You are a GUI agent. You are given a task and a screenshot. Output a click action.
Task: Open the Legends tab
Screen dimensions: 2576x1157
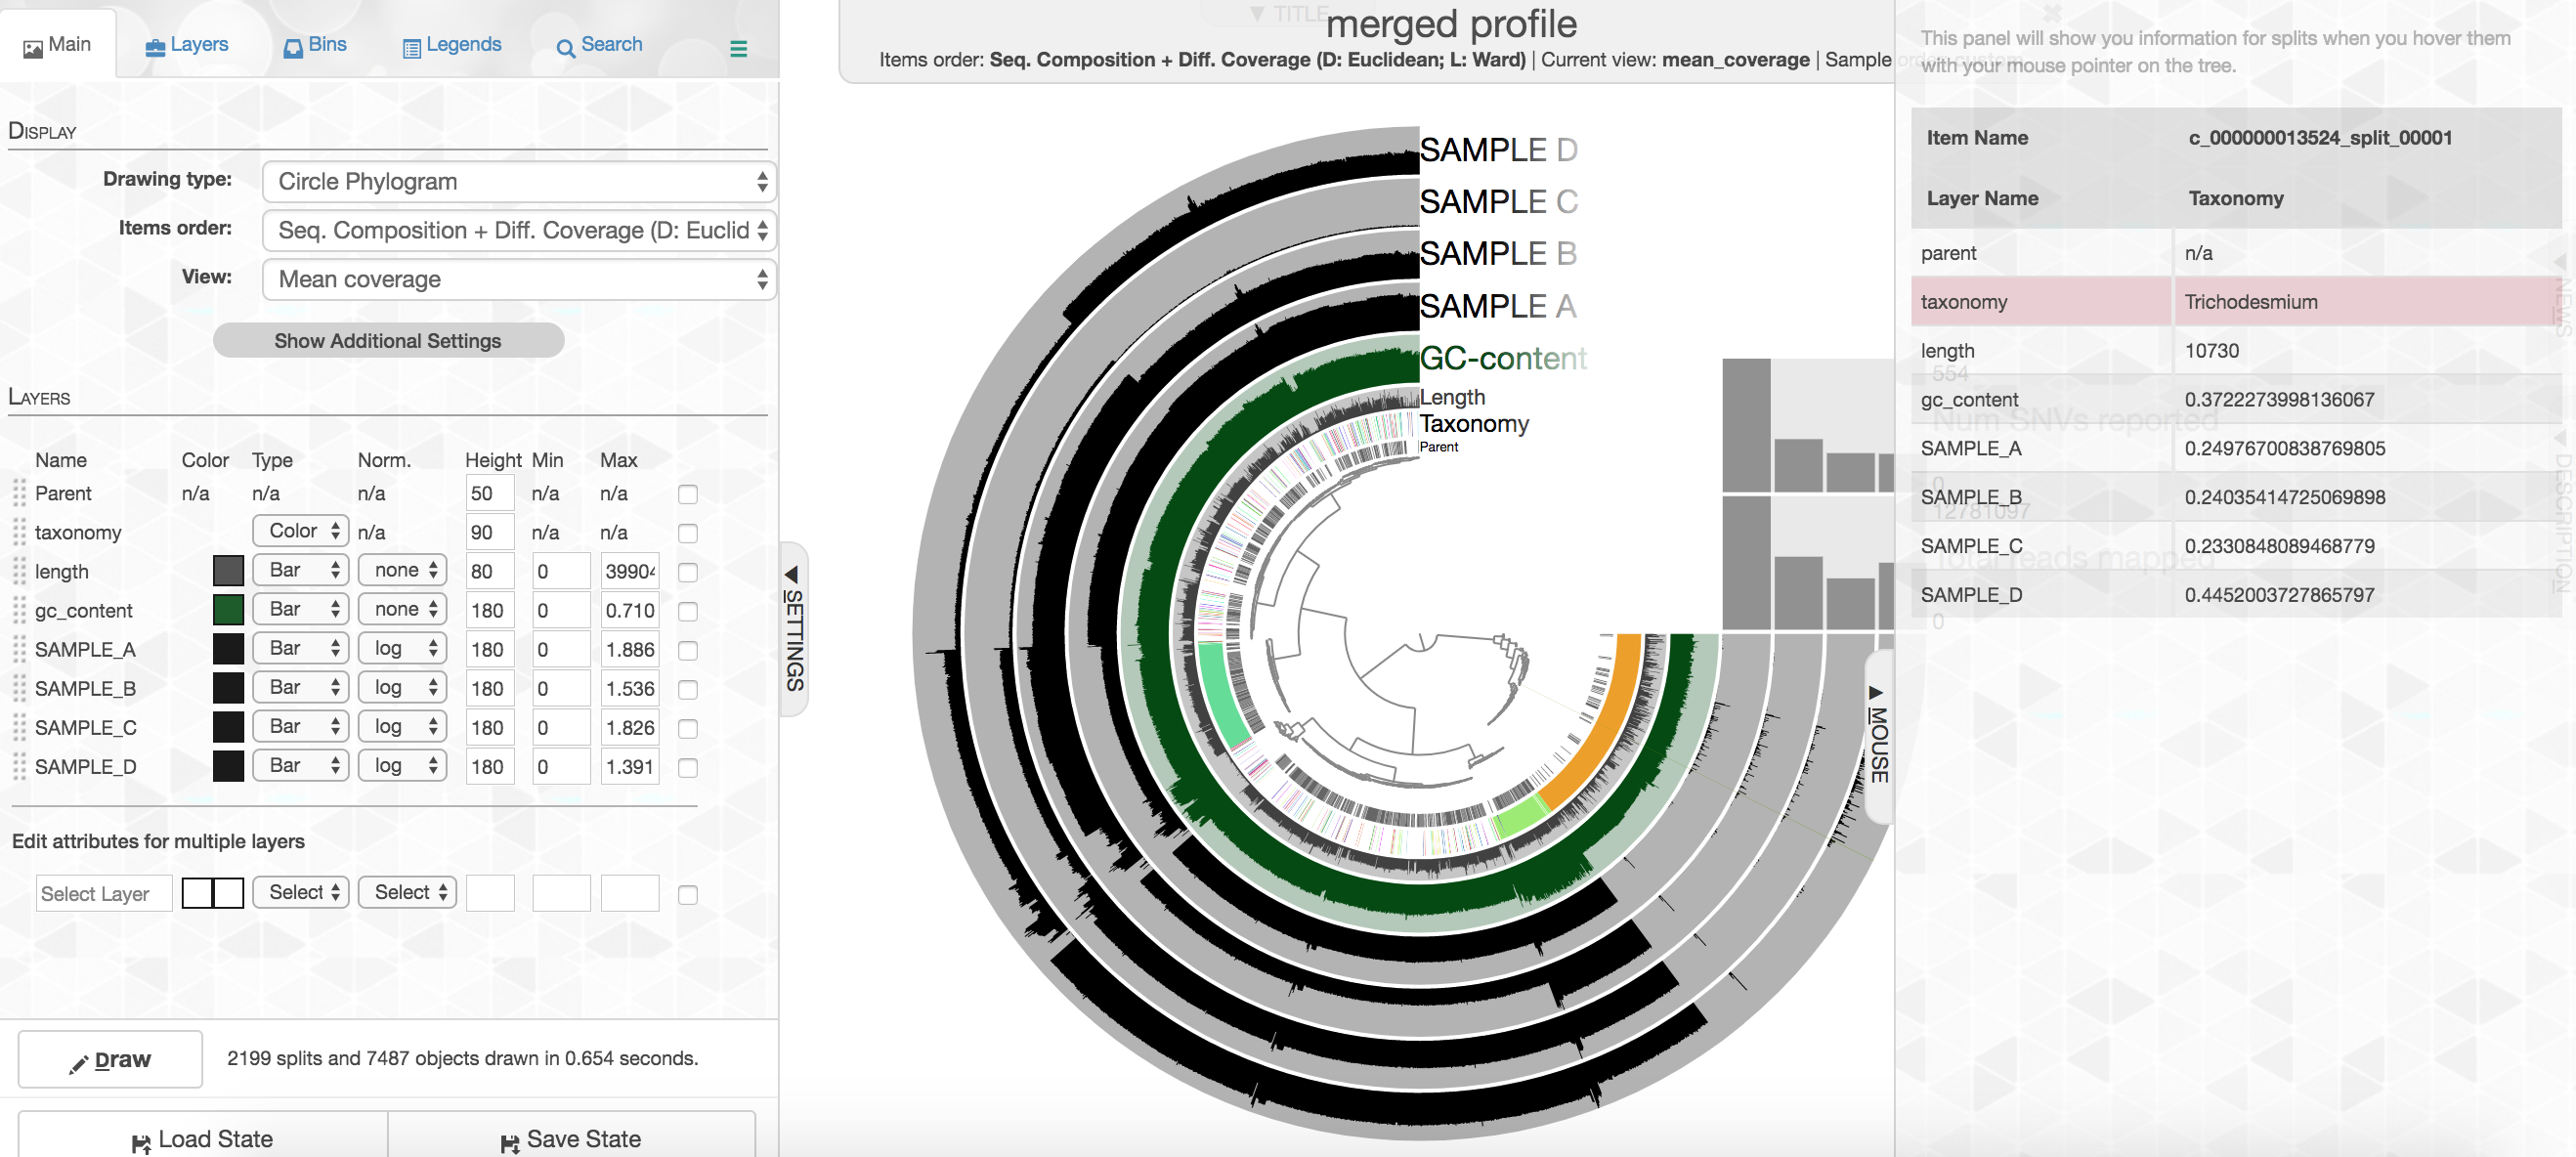452,45
